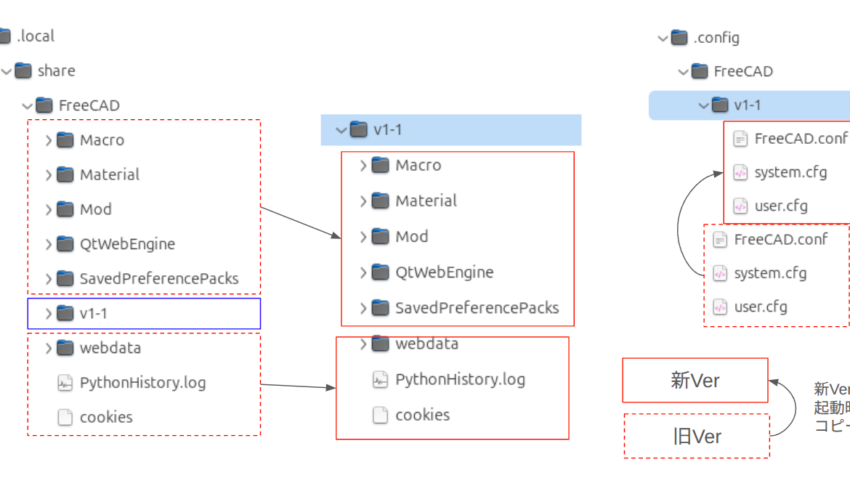Click the QtWebEngine folder icon in left tree
The image size is (850, 478).
[65, 244]
